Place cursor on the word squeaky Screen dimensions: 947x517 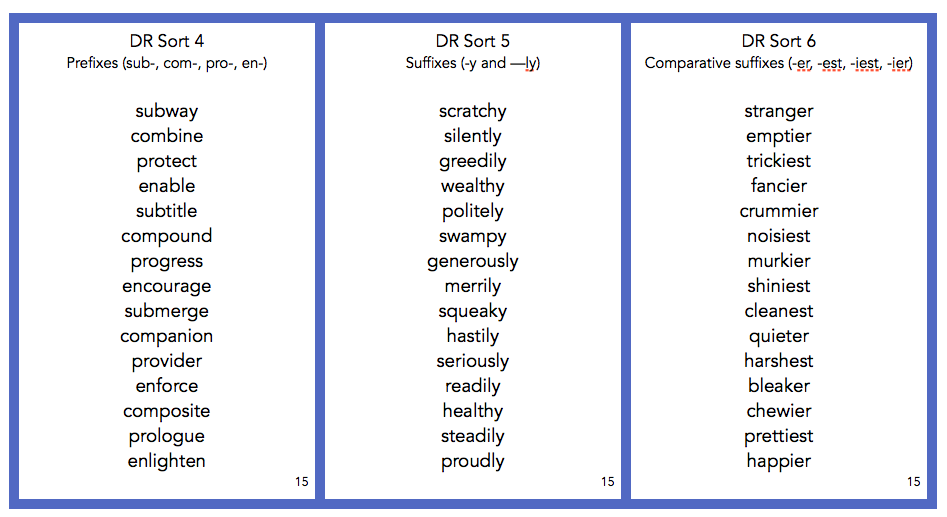(473, 311)
